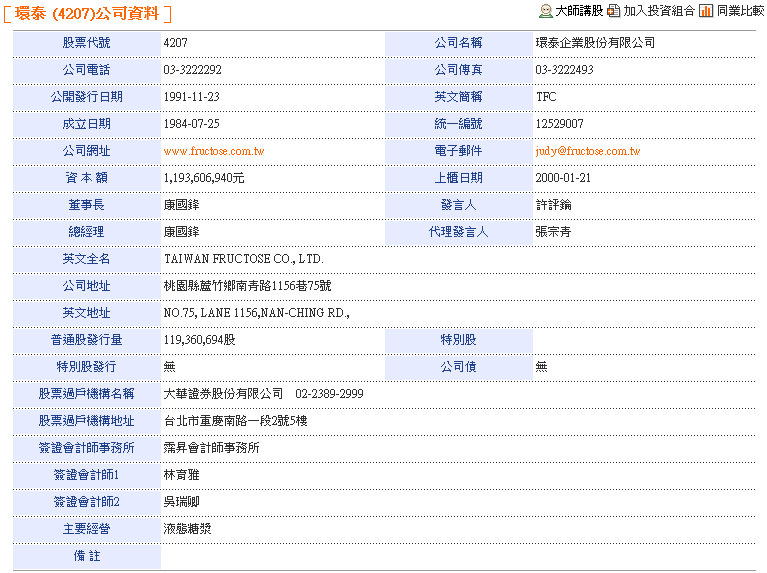Select the founding date 1984-07-25

point(191,124)
